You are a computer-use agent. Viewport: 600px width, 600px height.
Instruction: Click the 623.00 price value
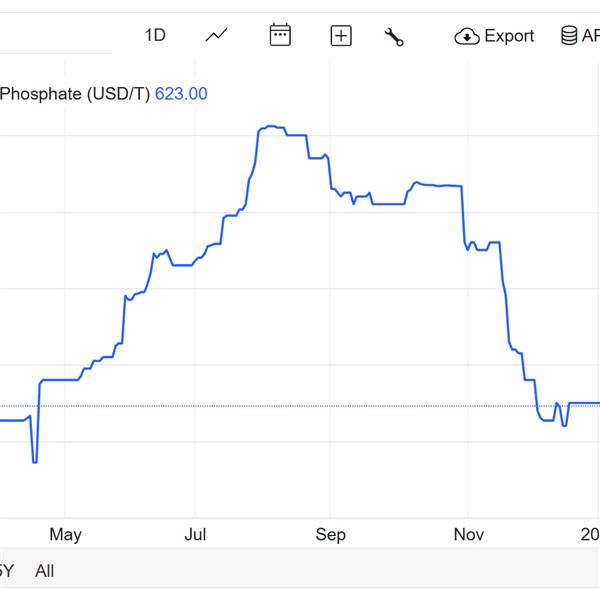181,94
